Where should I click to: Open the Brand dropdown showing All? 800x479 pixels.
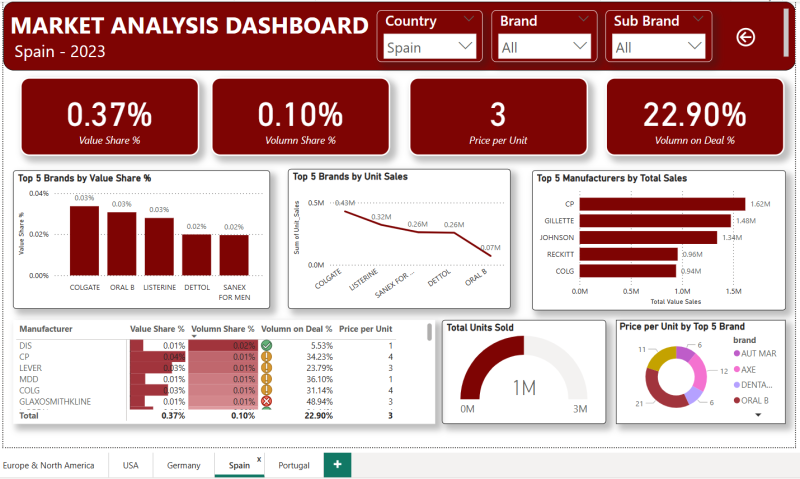click(544, 47)
